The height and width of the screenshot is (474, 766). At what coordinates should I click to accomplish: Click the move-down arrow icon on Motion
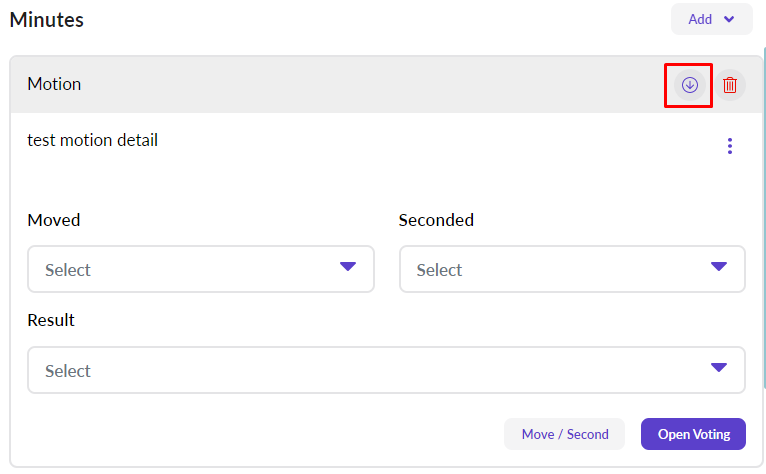coord(689,85)
